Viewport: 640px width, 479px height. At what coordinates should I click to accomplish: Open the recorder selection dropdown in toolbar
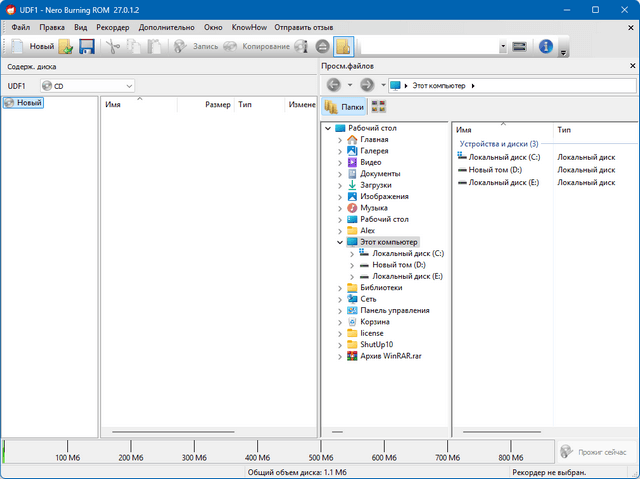coord(502,46)
